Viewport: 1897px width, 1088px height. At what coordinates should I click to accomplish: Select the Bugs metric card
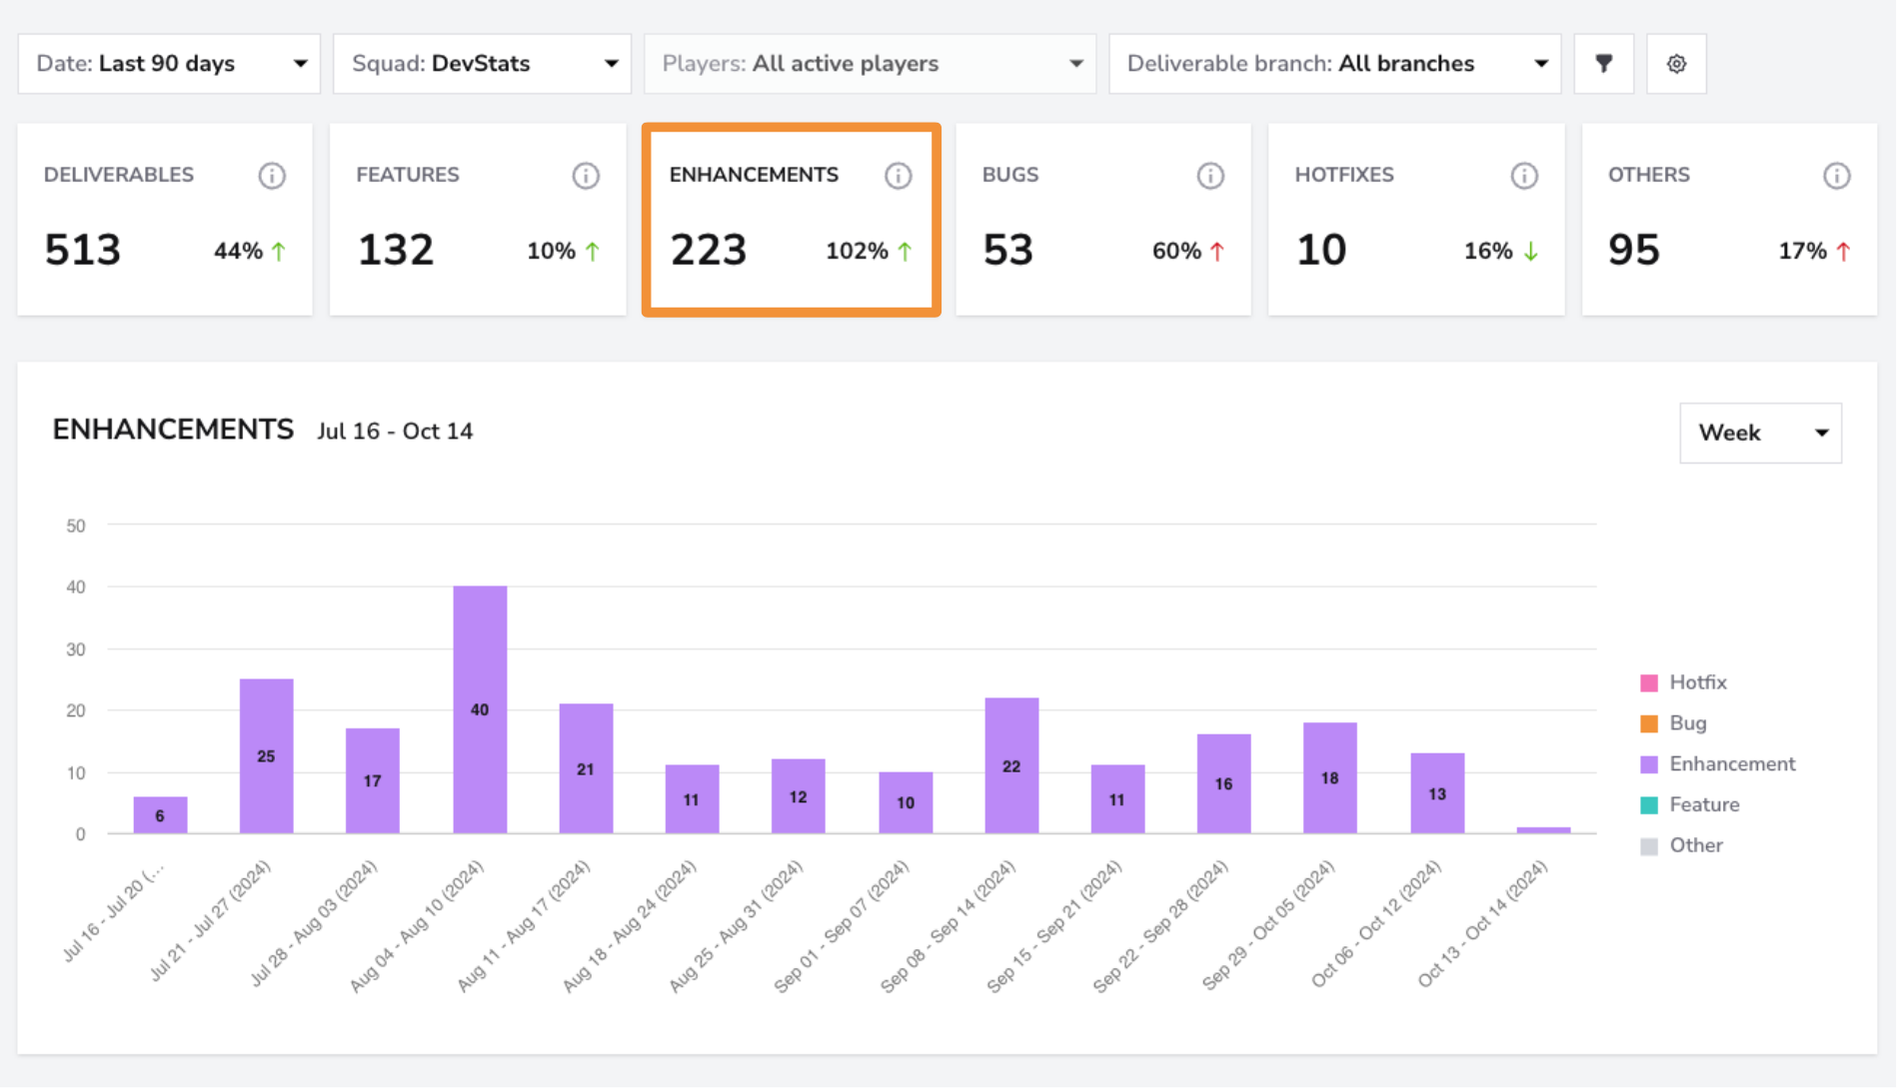(x=1103, y=220)
